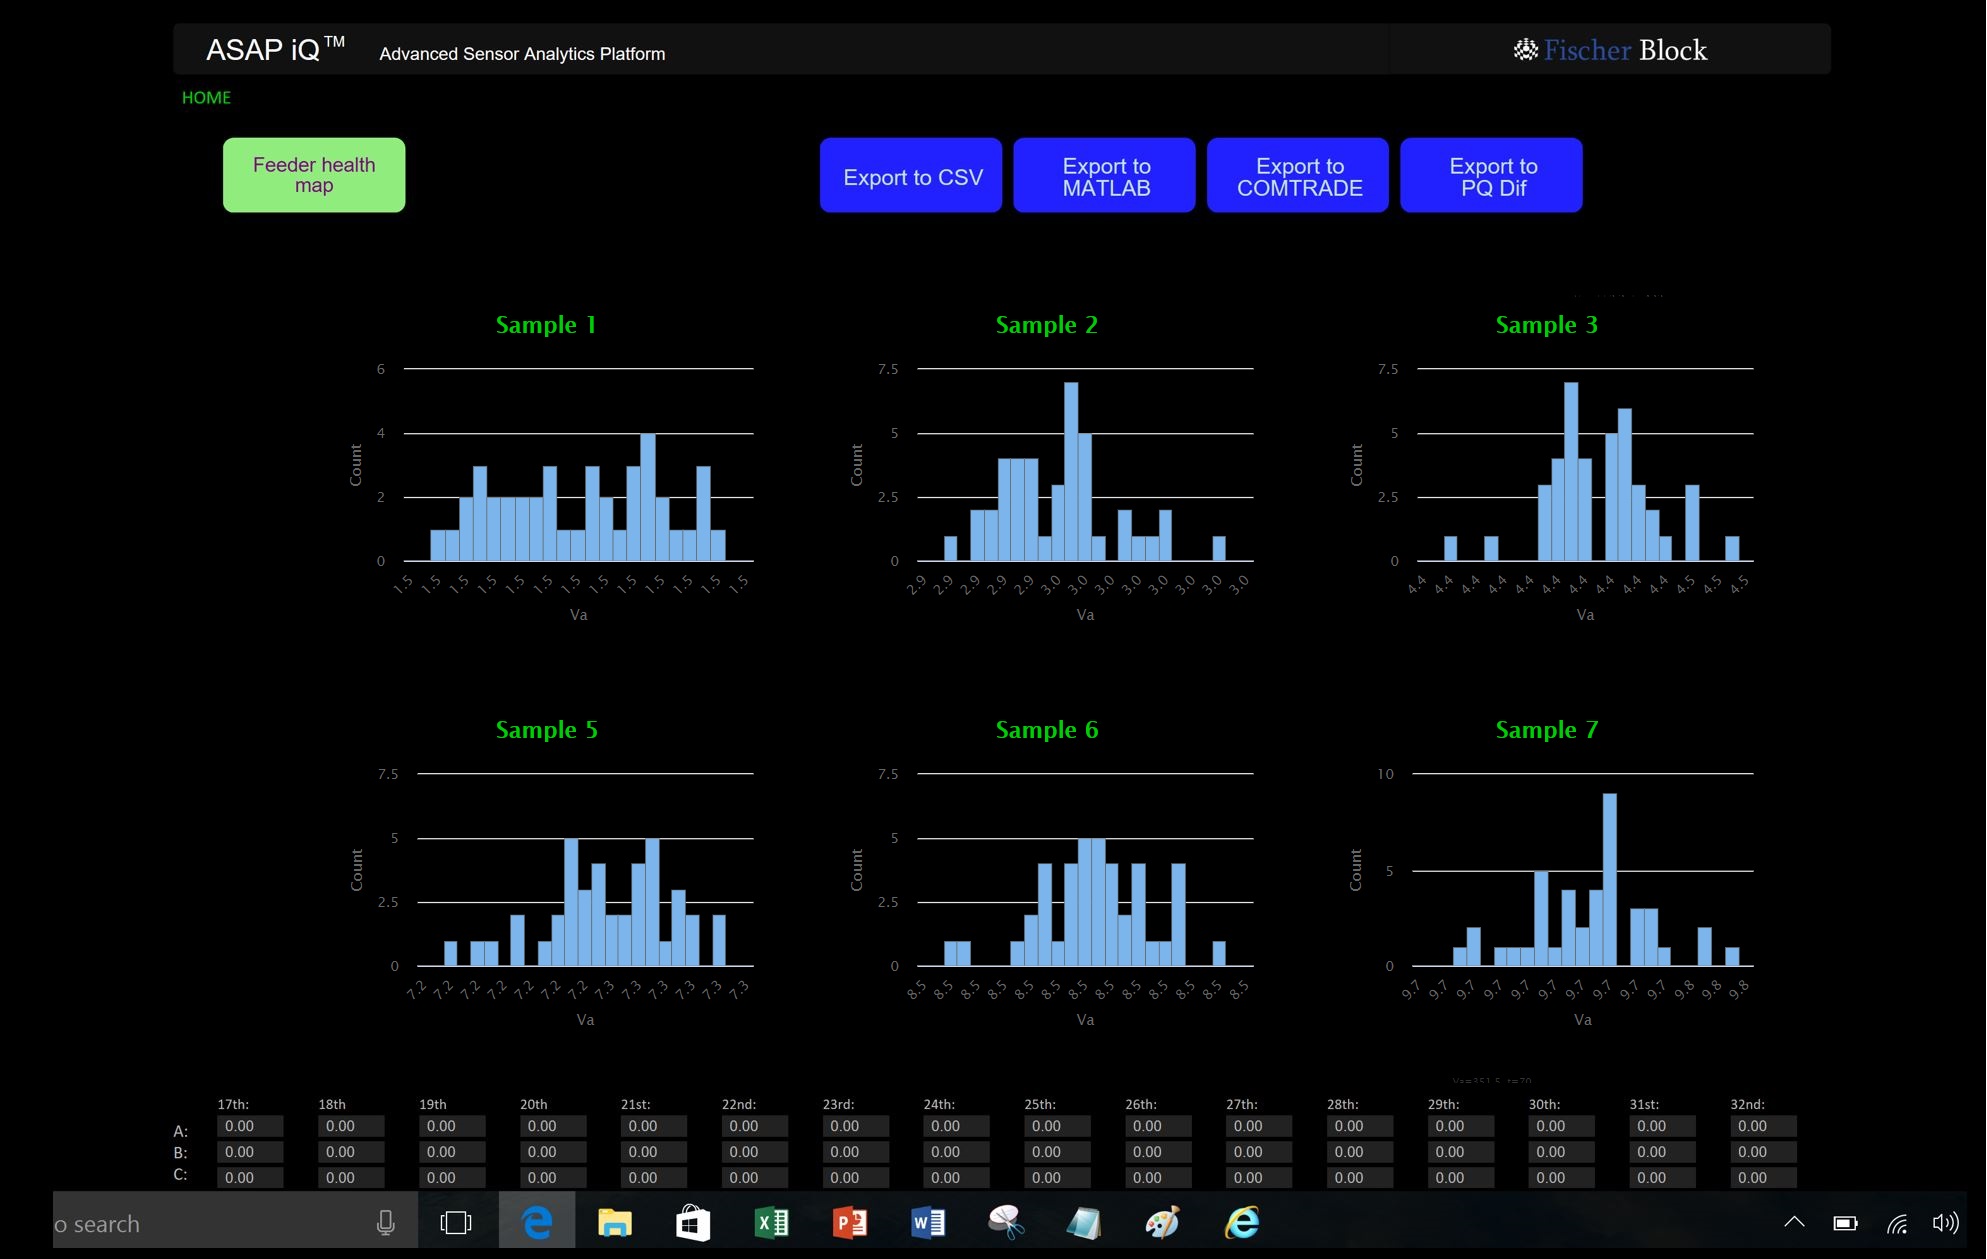
Task: Launch the Paint palette icon
Action: pyautogui.click(x=1162, y=1222)
